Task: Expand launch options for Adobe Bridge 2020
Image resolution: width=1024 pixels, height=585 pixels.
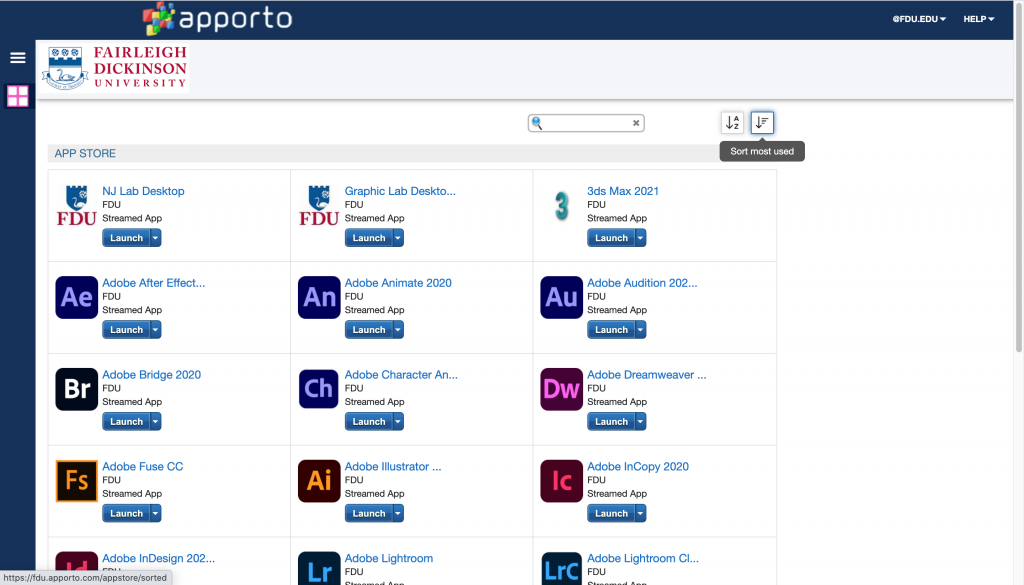Action: (x=155, y=422)
